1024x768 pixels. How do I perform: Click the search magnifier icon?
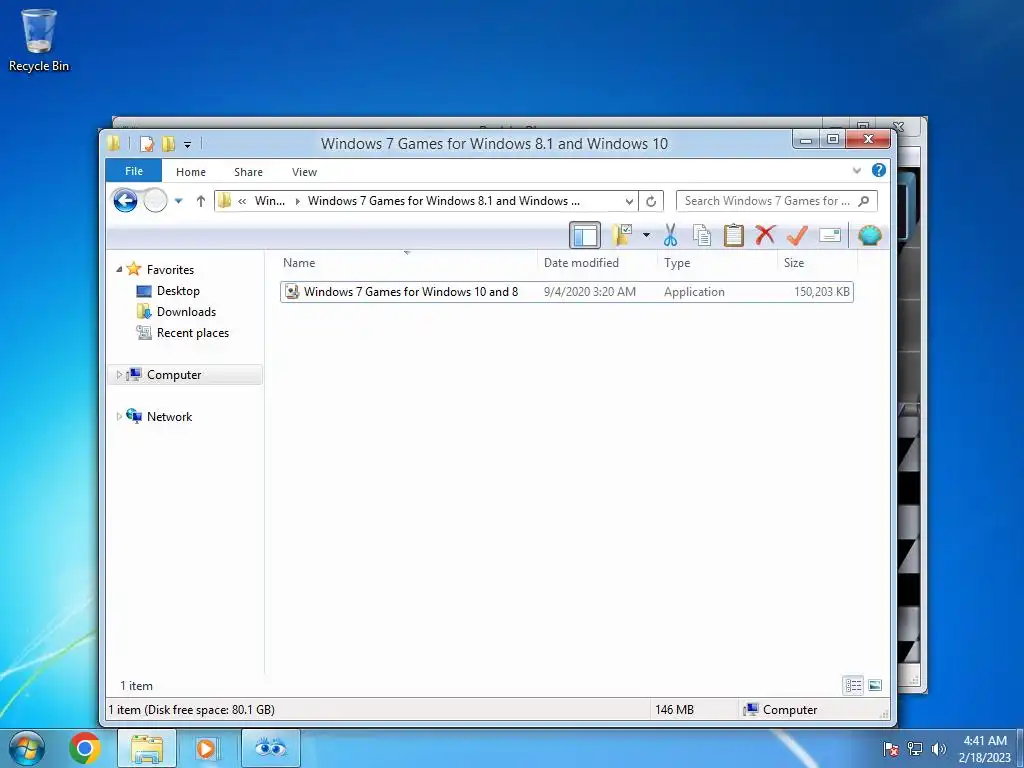[864, 201]
